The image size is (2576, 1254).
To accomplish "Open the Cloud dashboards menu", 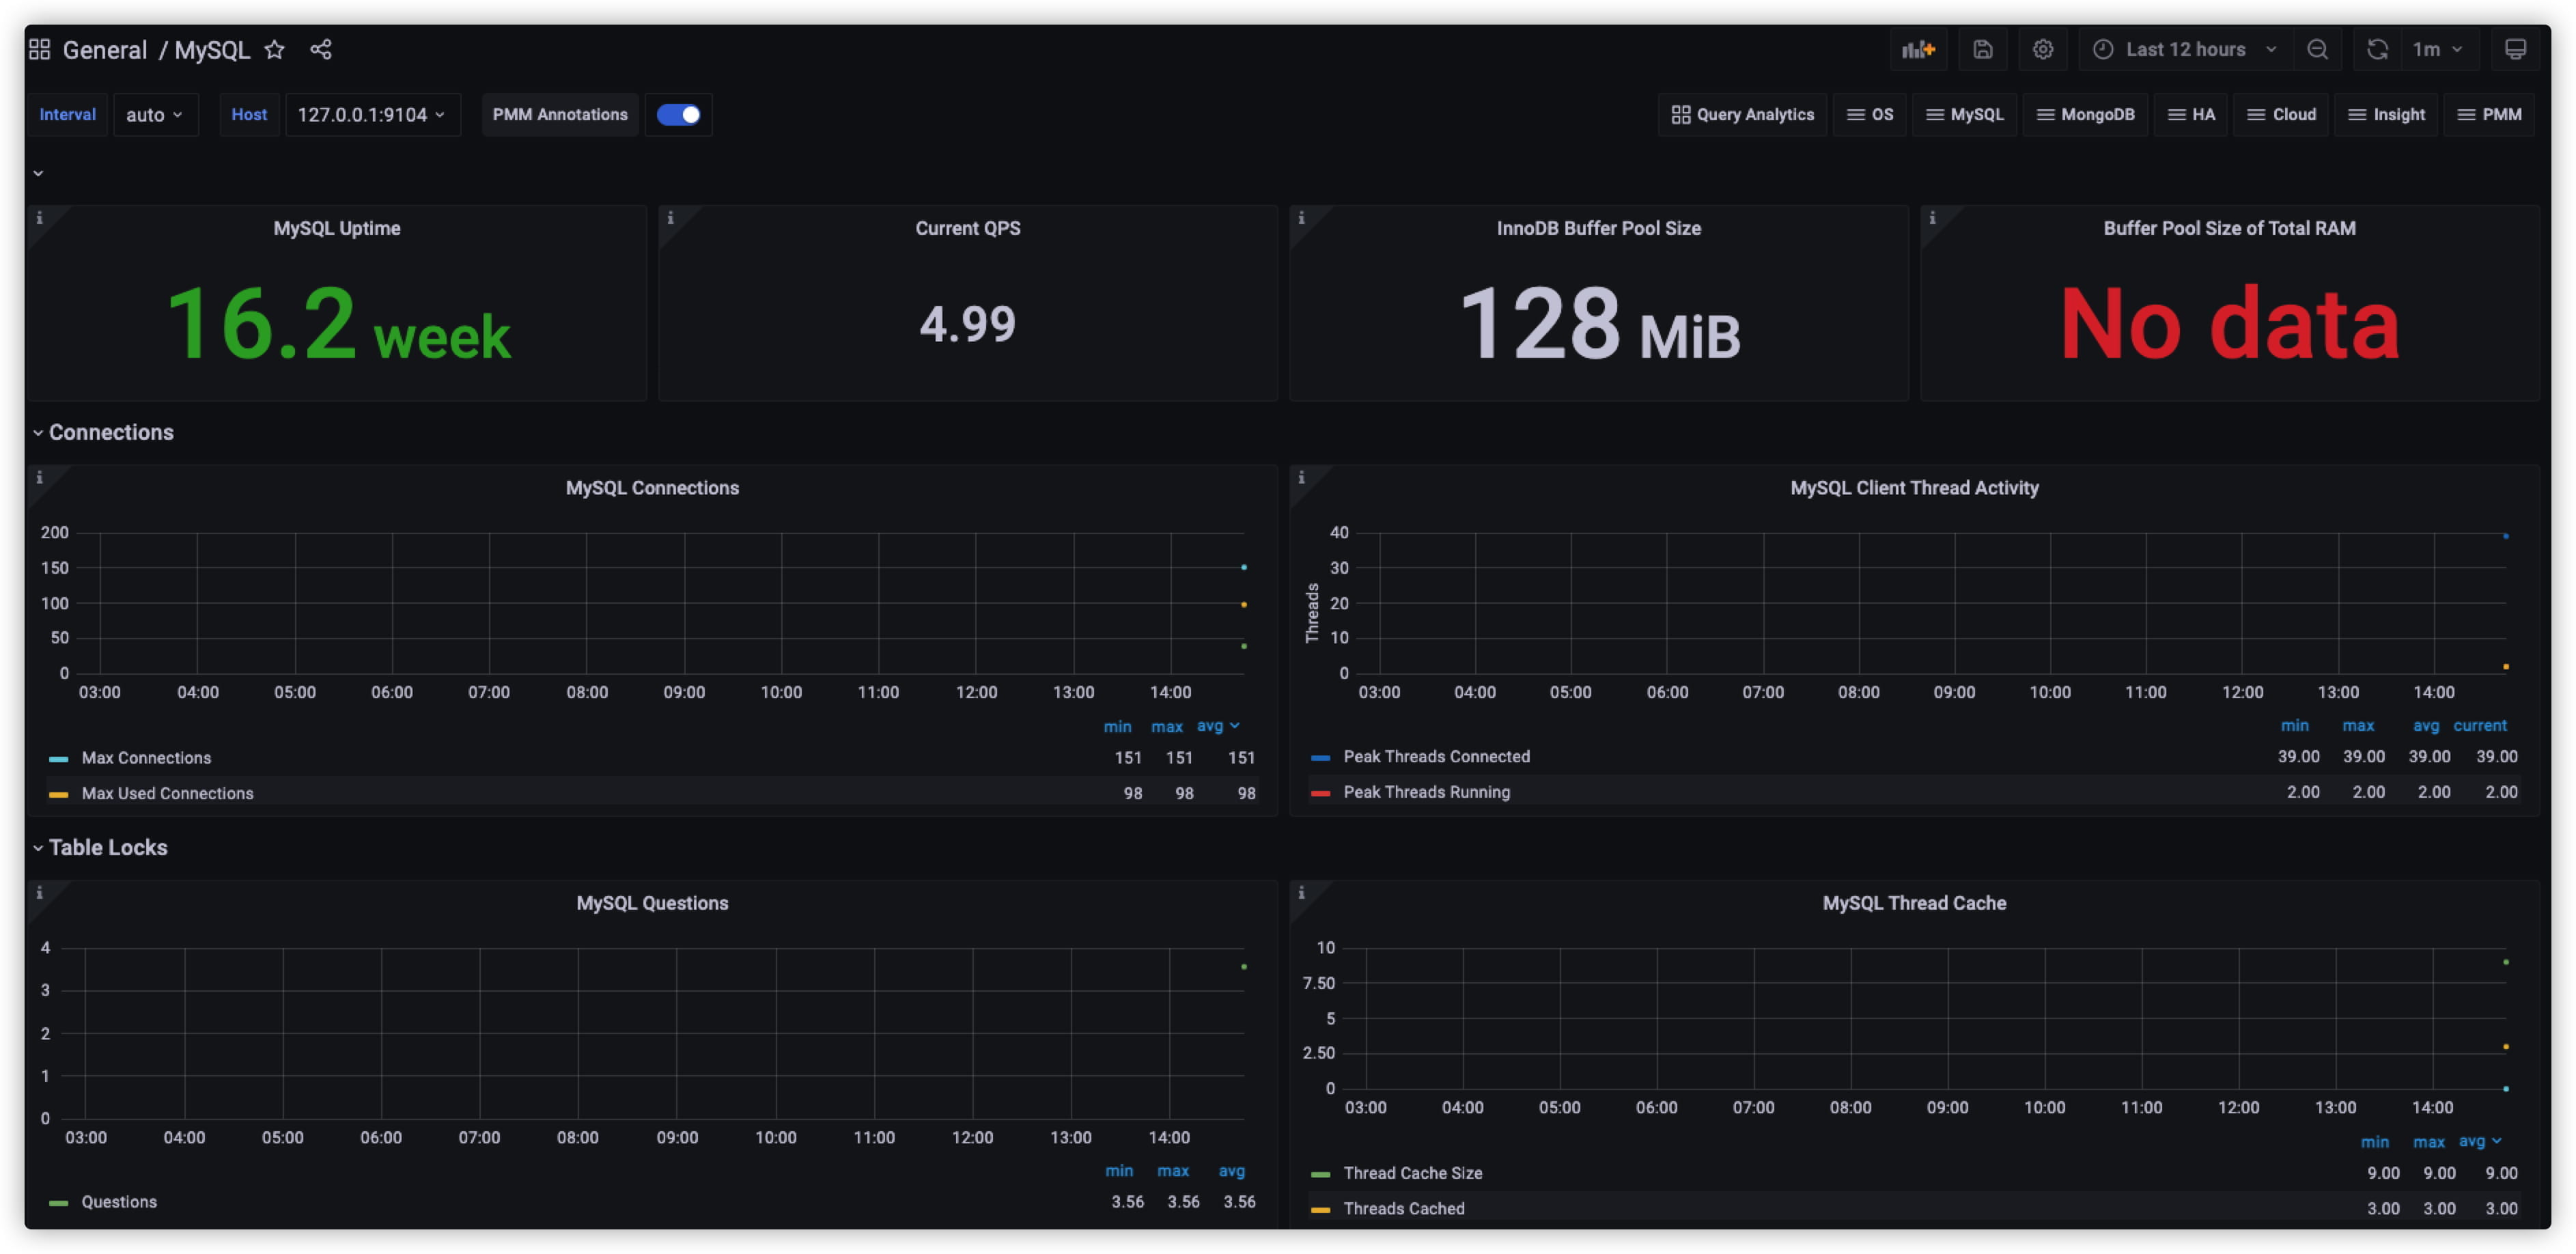I will click(2281, 114).
